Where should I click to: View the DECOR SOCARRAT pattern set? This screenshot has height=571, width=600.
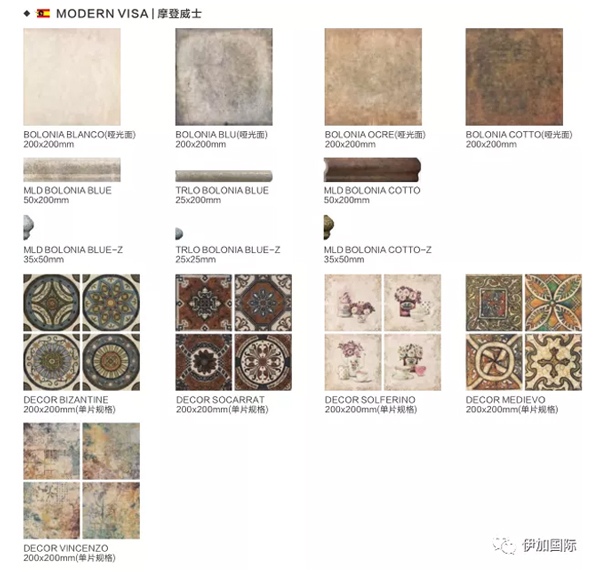click(233, 332)
